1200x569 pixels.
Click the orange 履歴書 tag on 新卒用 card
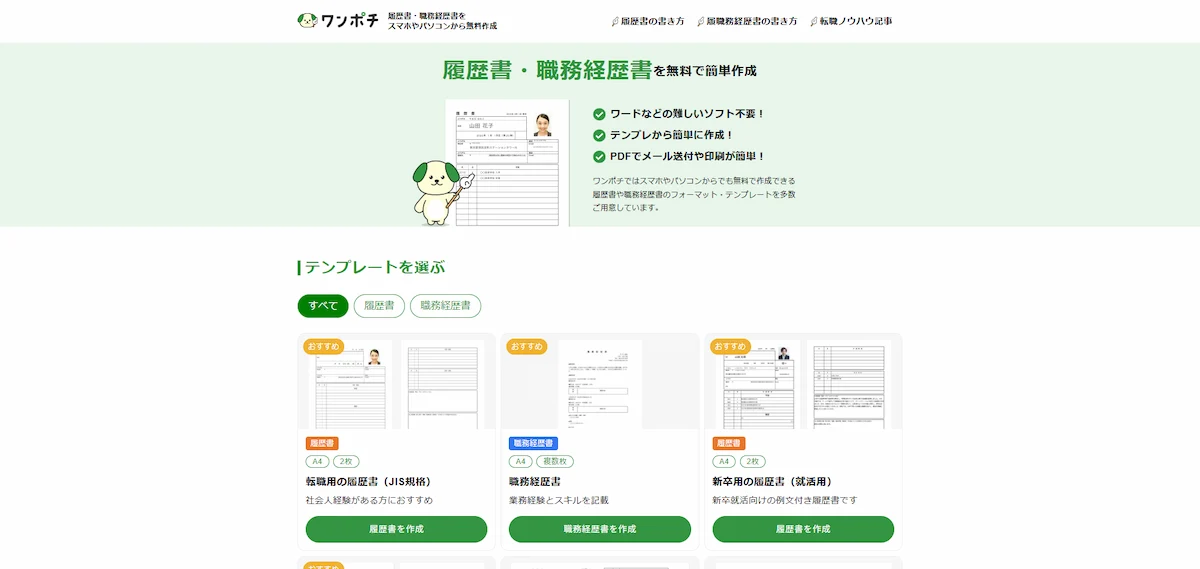tap(729, 443)
